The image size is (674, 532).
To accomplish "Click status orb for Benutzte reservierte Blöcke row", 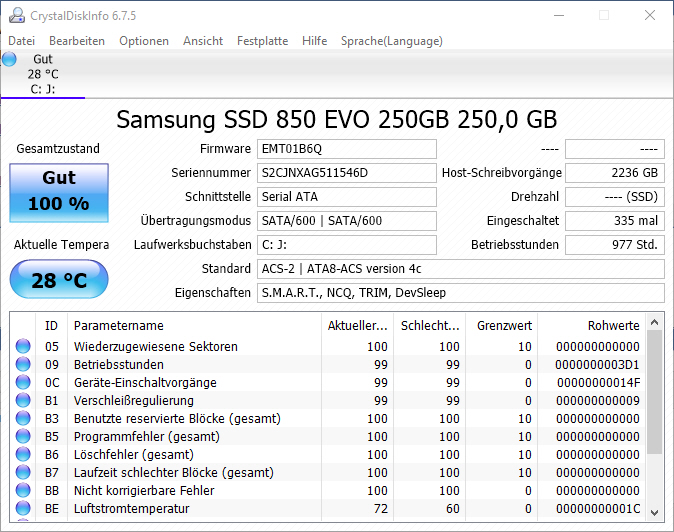I will (23, 419).
